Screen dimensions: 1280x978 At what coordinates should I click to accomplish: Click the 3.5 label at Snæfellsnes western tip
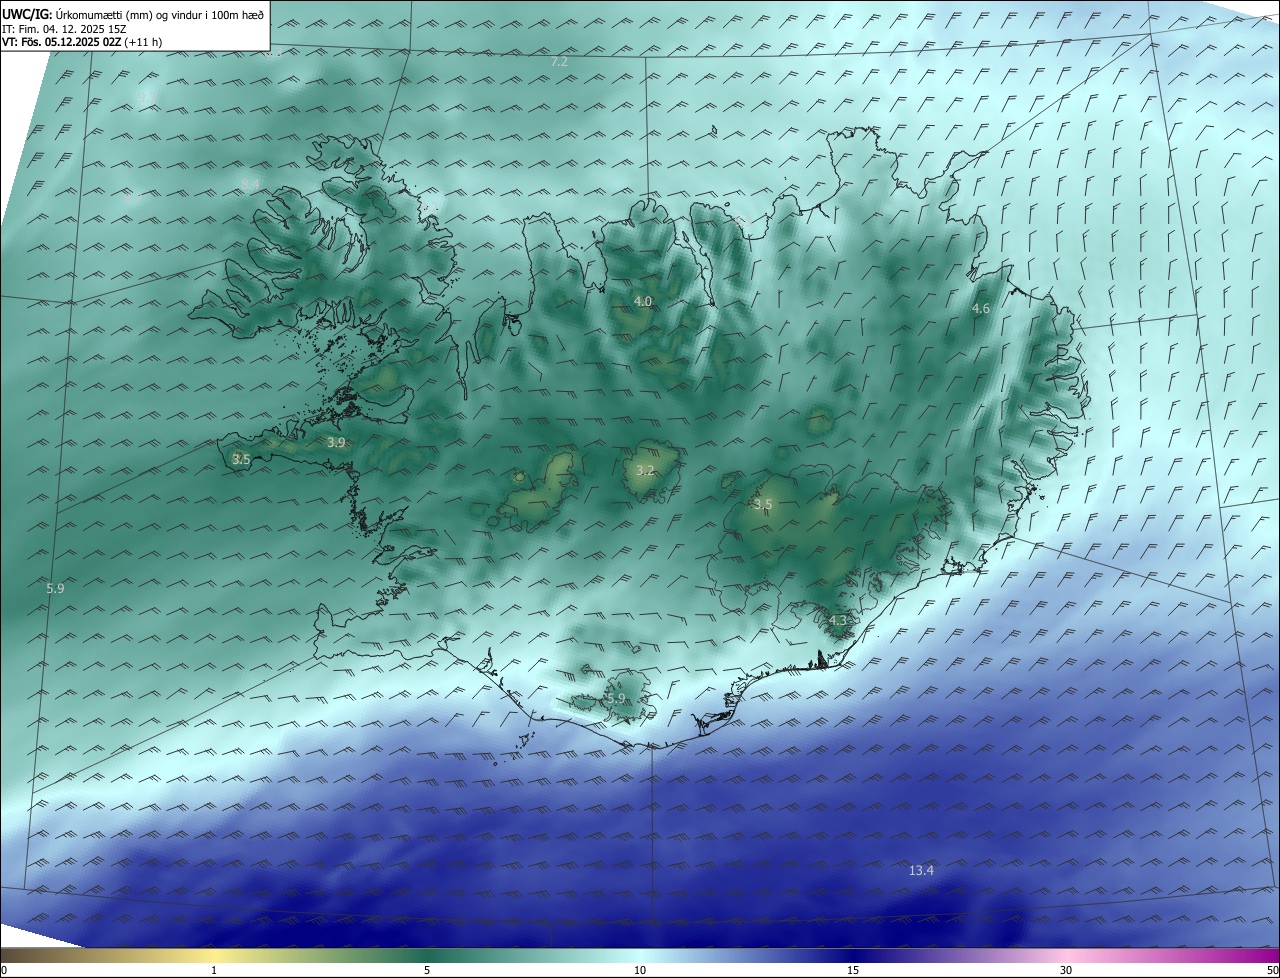pos(241,459)
